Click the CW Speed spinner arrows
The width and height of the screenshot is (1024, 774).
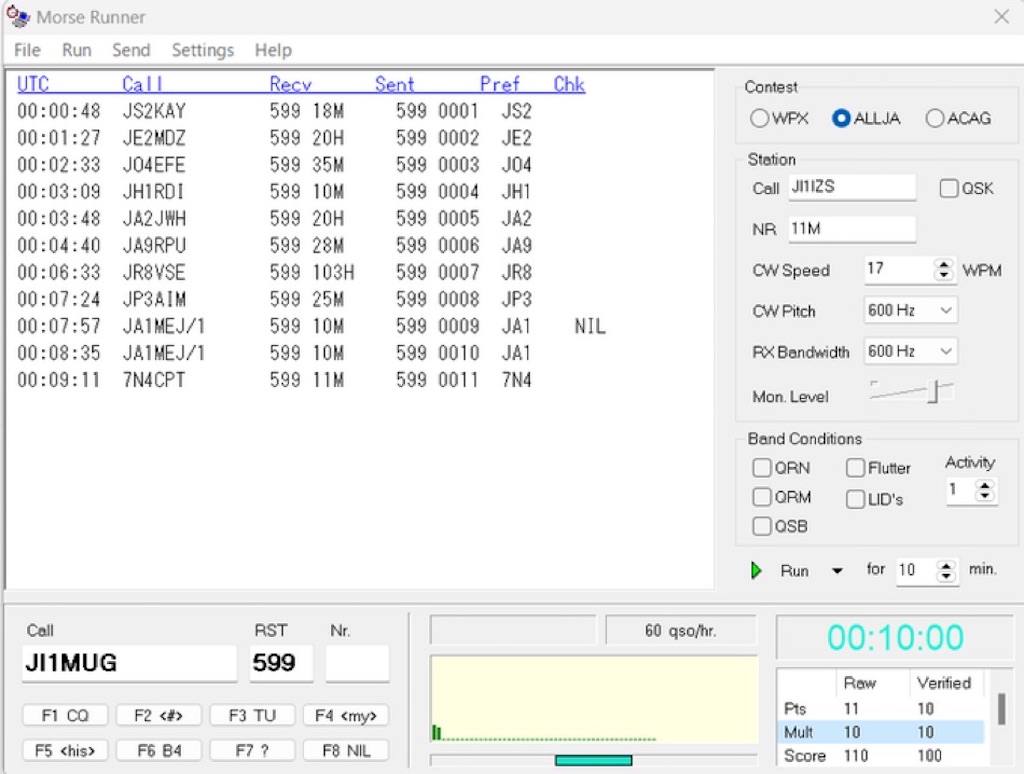click(x=943, y=269)
